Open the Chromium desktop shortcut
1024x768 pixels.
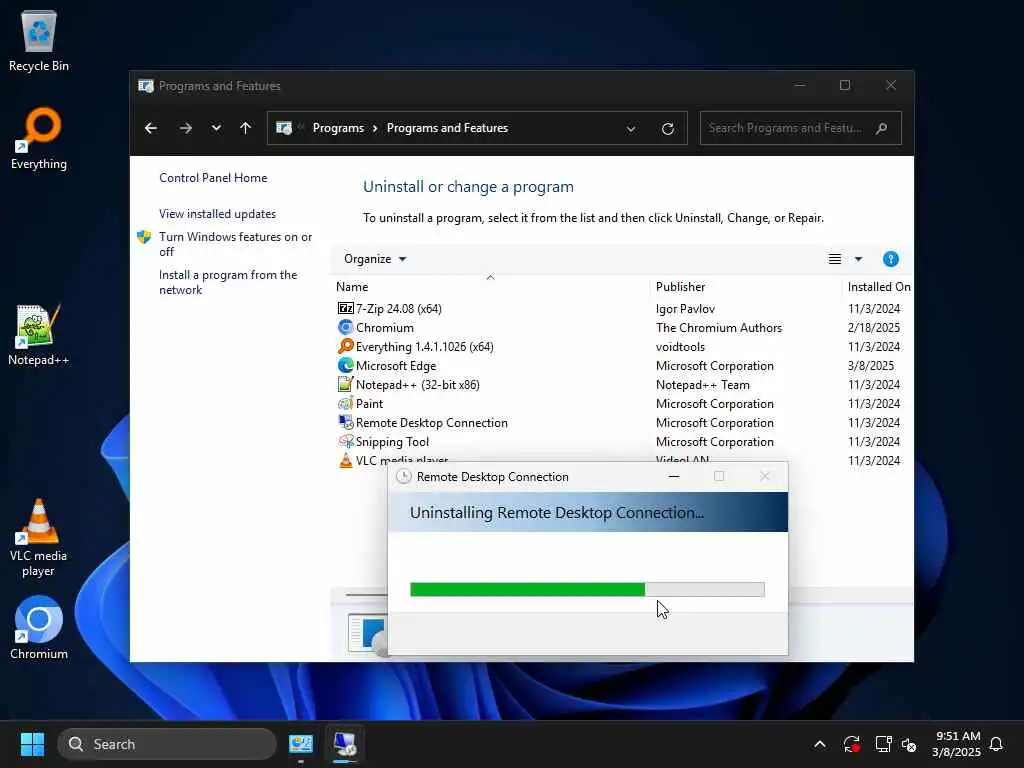pos(39,628)
